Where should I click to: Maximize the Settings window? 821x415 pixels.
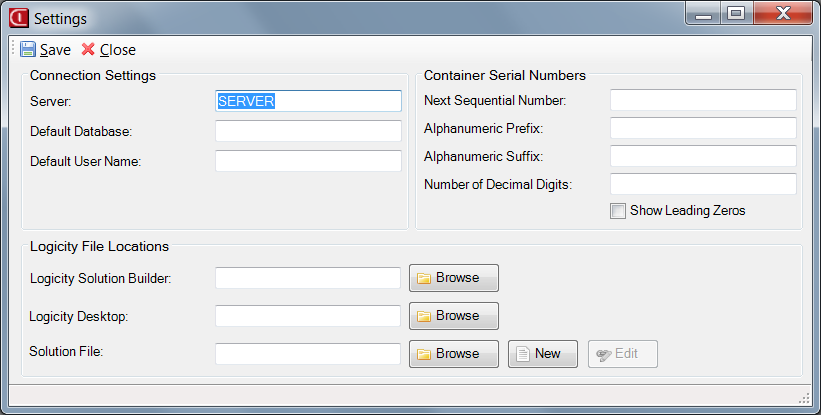pos(736,14)
